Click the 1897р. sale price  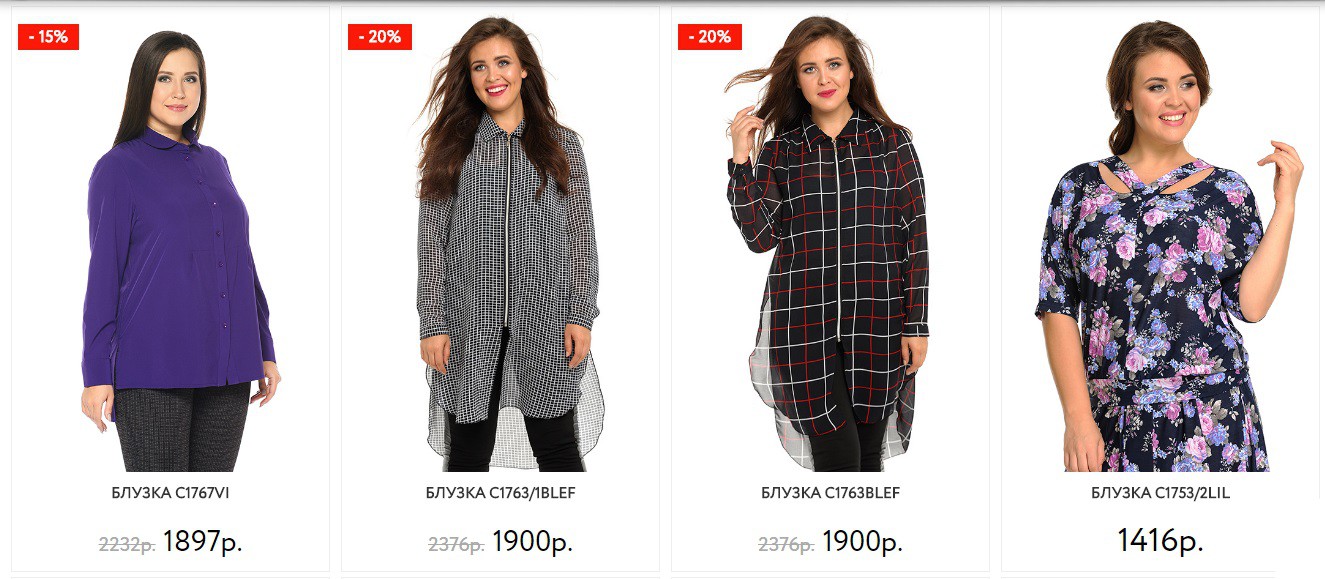click(203, 542)
